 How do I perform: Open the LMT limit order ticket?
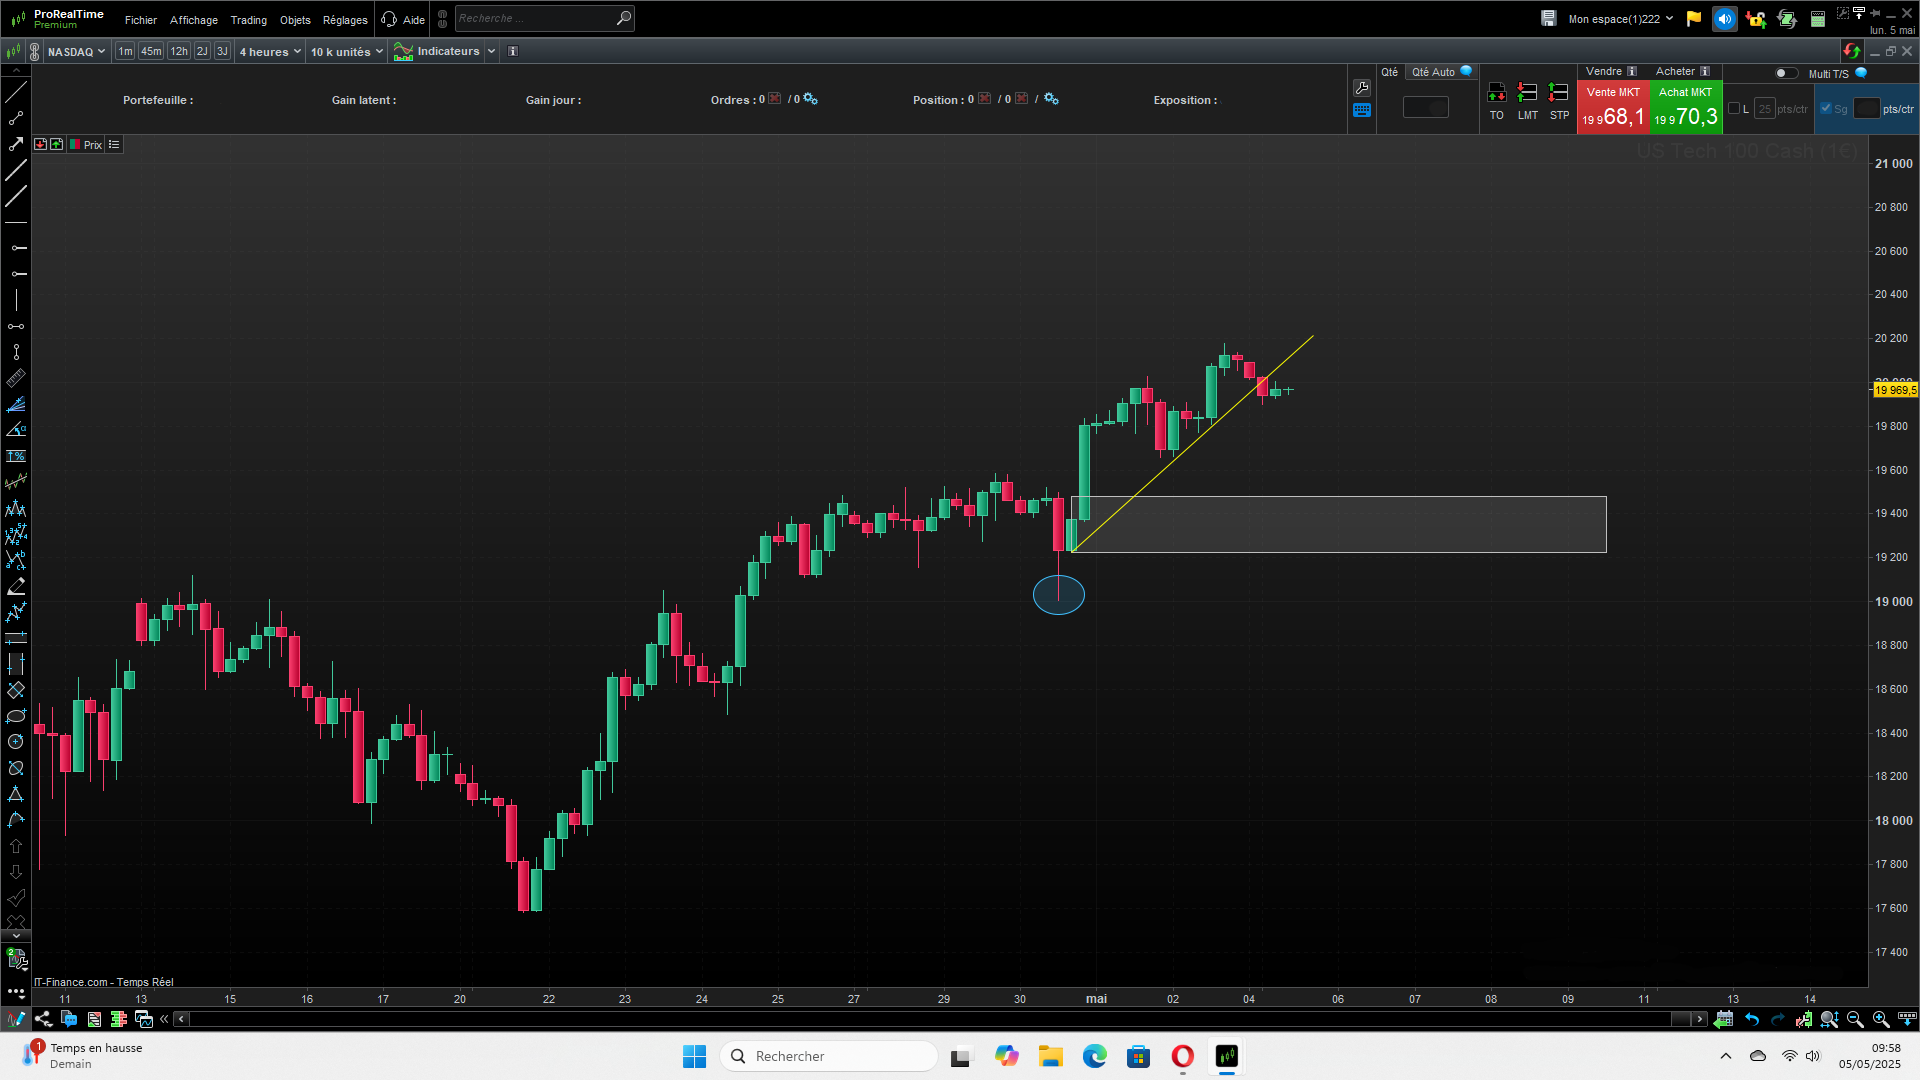point(1527,101)
